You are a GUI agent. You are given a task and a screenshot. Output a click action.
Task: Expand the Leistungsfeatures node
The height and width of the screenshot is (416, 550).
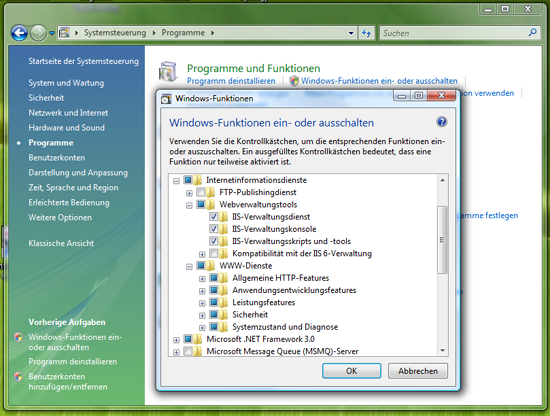pos(202,303)
